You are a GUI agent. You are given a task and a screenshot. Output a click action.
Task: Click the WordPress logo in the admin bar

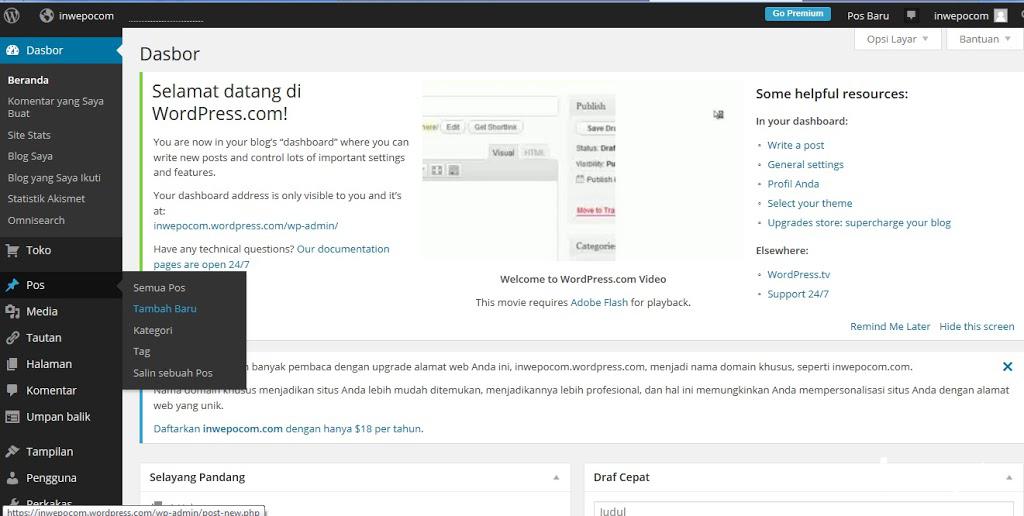tap(12, 15)
